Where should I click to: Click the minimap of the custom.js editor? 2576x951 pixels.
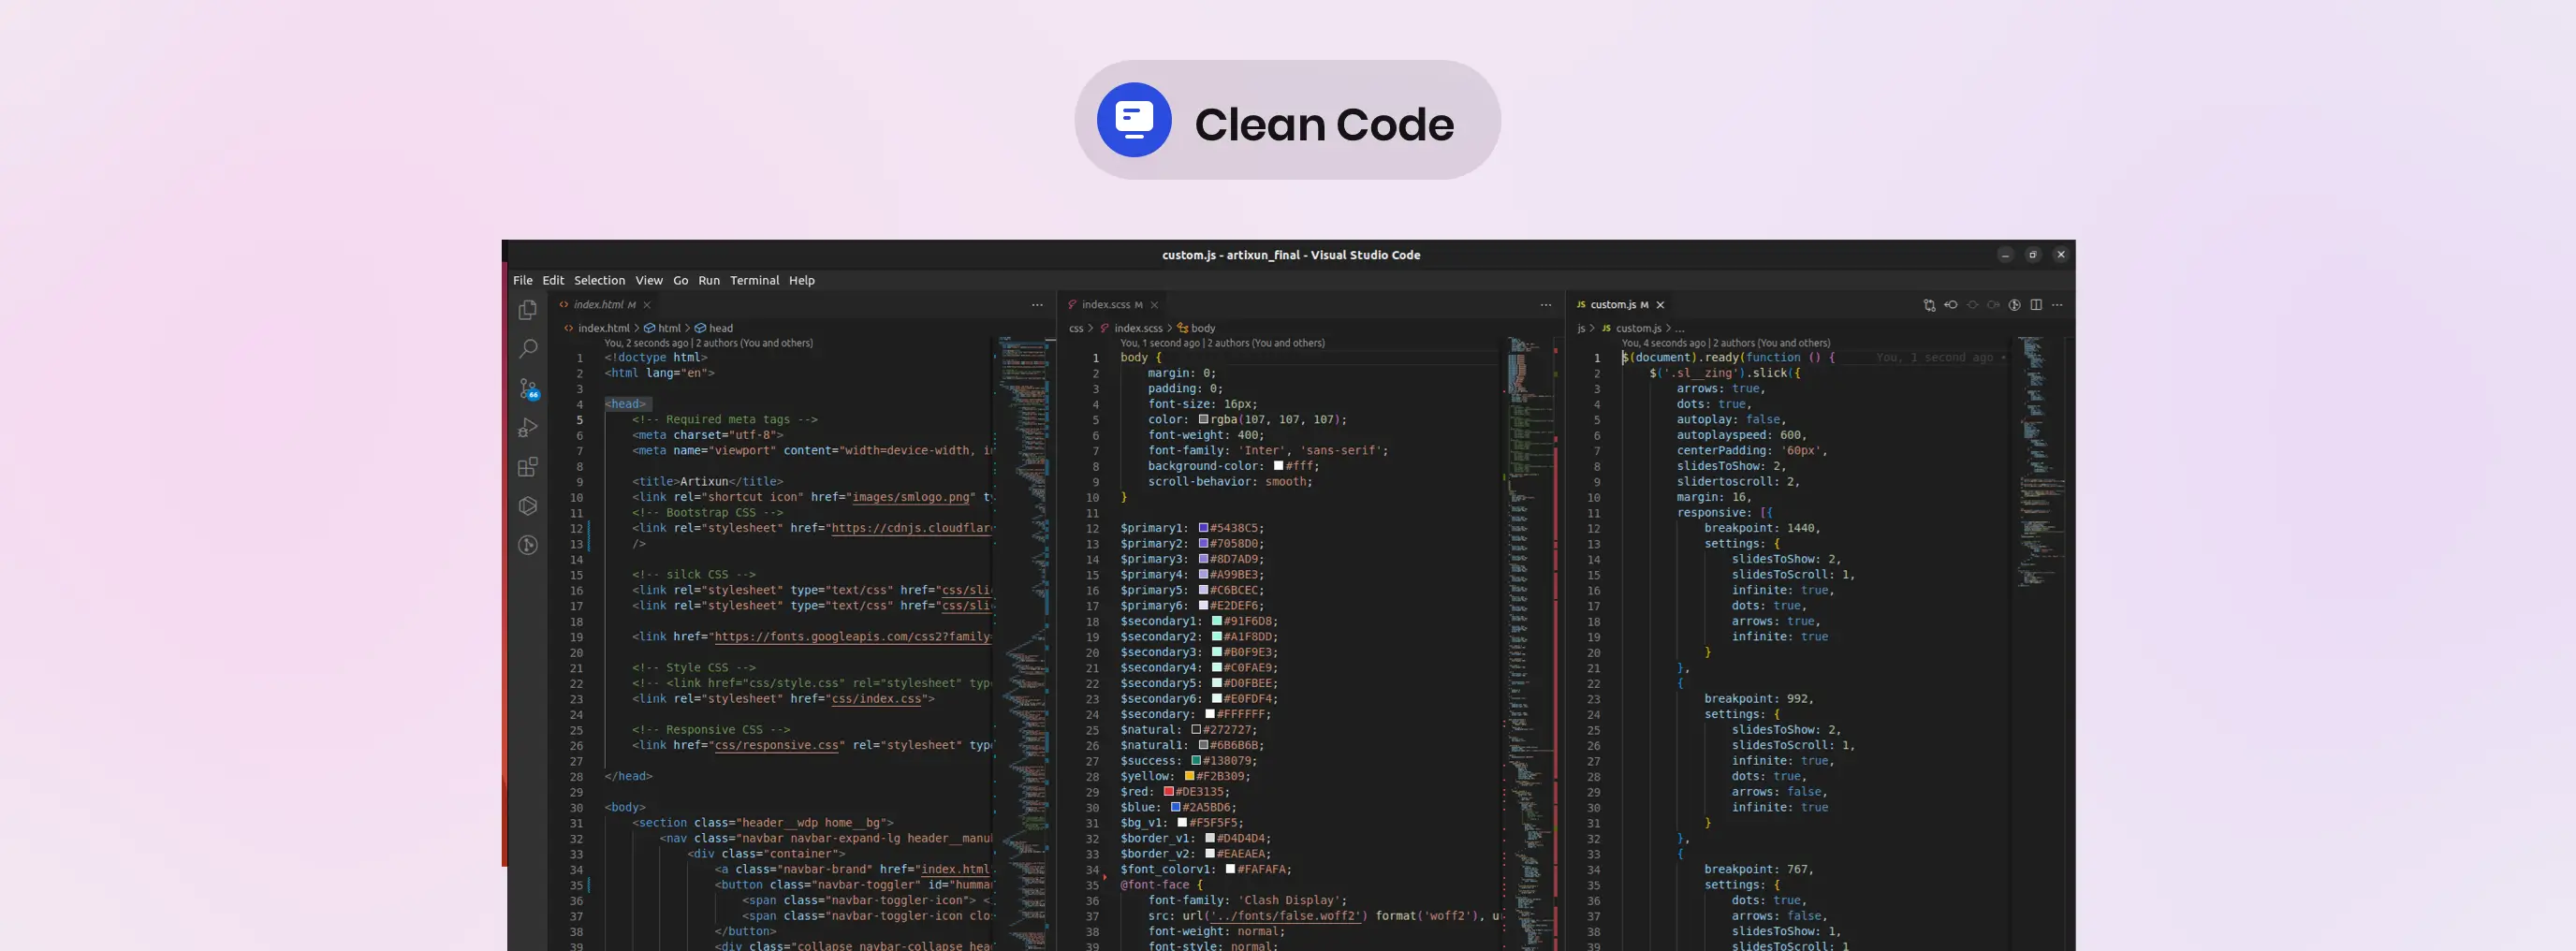click(x=2039, y=644)
